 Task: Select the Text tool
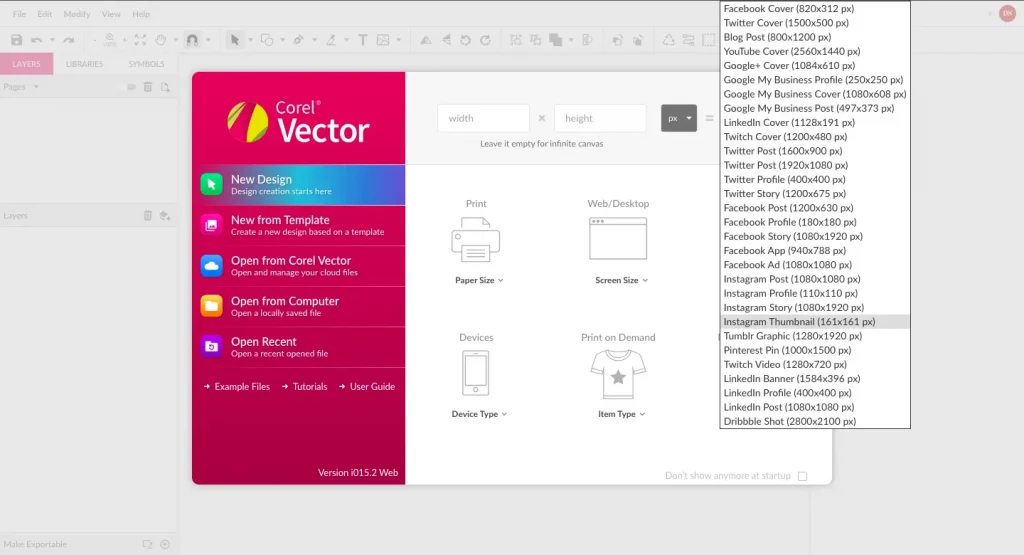coord(362,40)
